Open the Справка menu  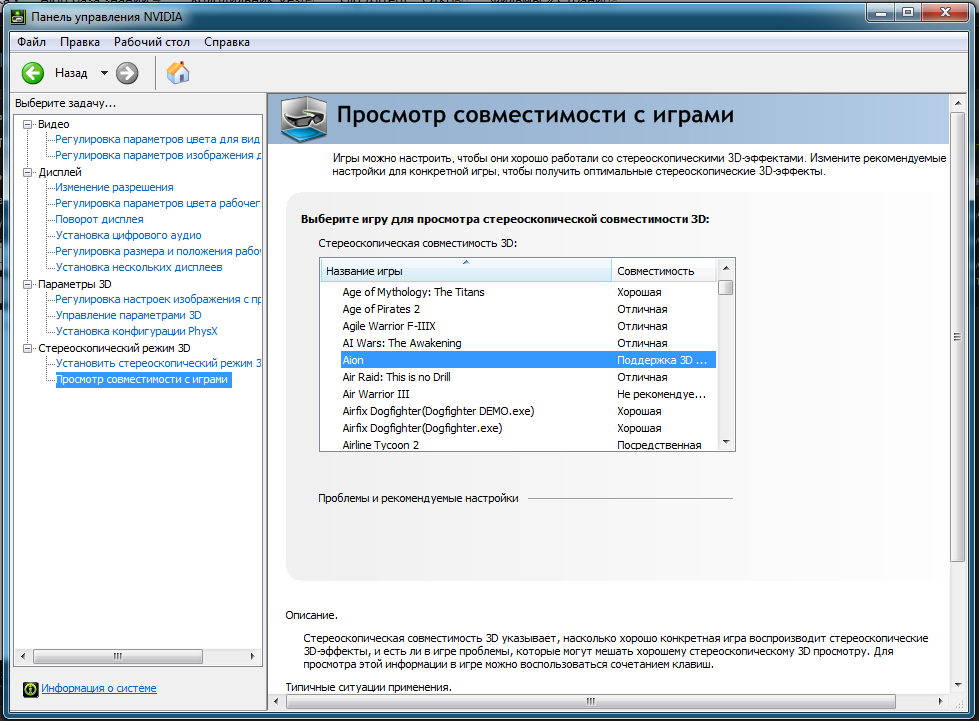227,42
